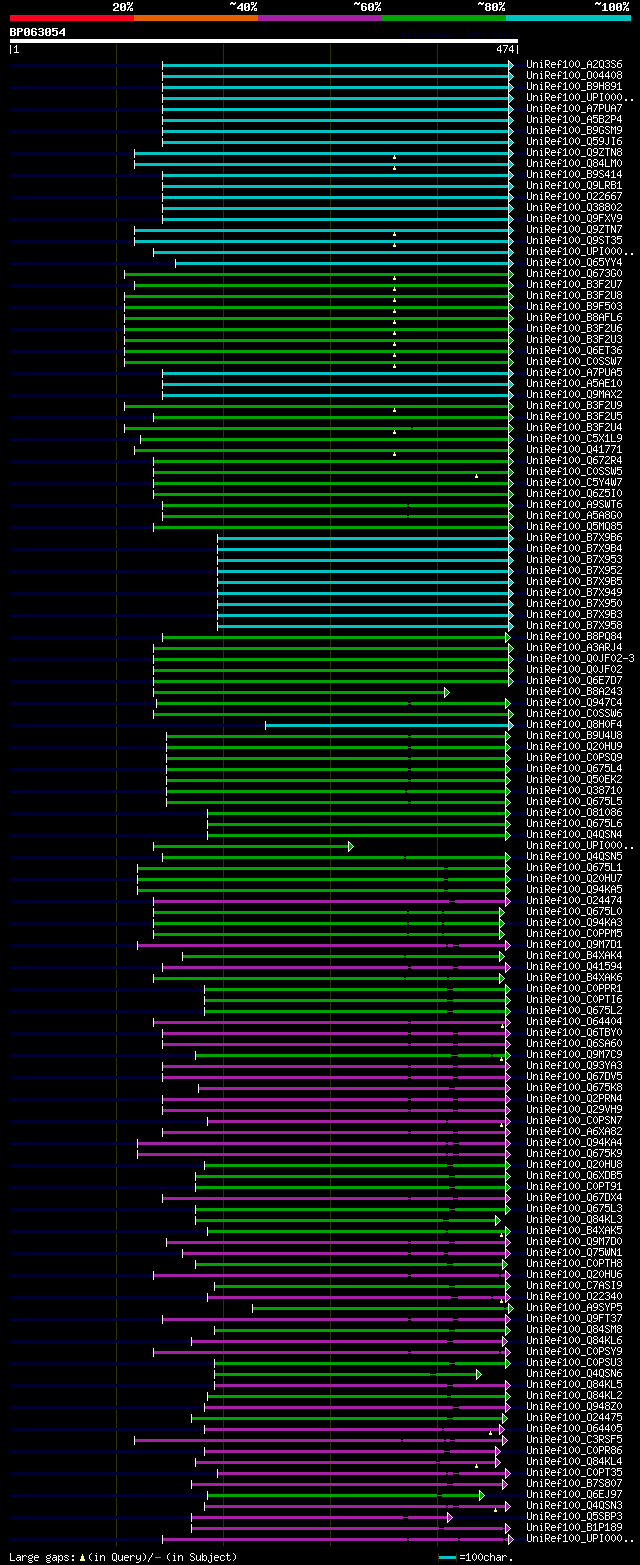Open hit UniRef100_B9H891
Image resolution: width=640 pixels, height=1565 pixels.
[576, 86]
